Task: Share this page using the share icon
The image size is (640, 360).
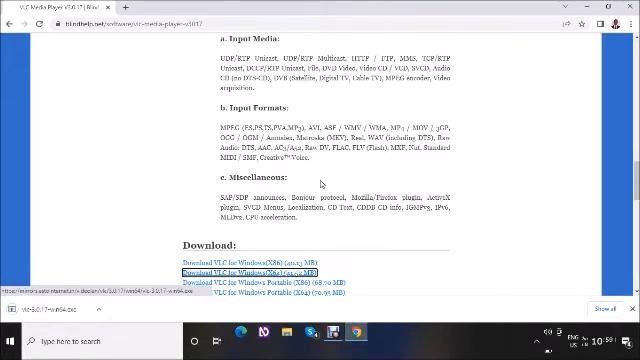Action: (x=567, y=24)
